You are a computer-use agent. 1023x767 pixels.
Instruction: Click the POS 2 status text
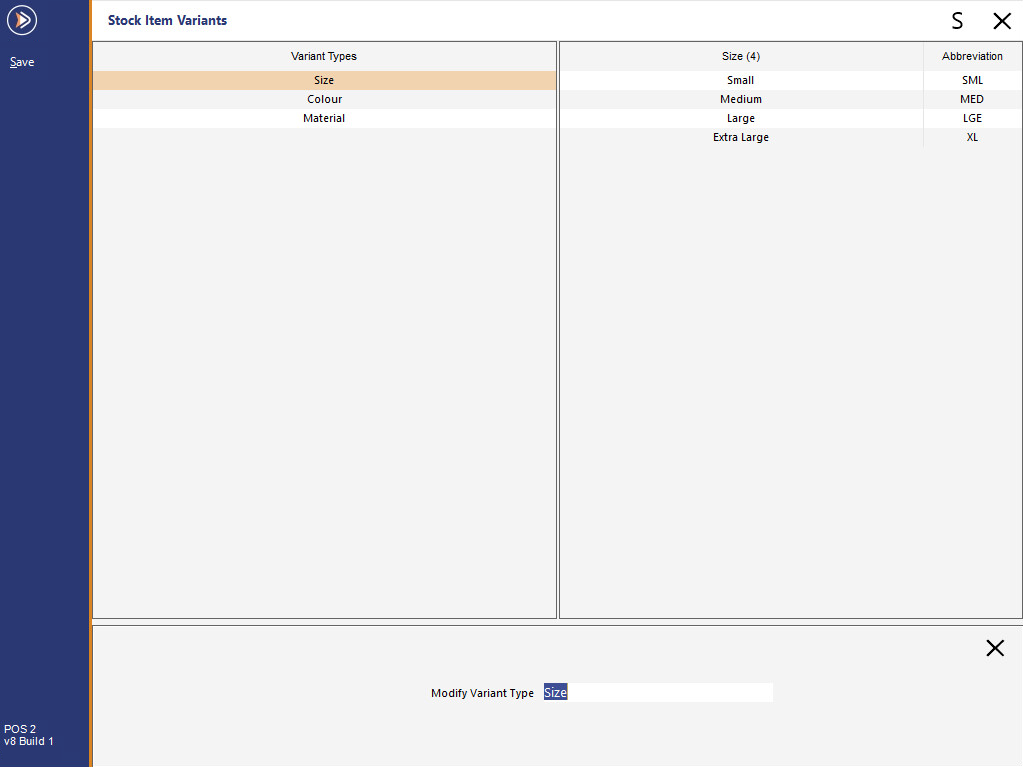click(20, 729)
